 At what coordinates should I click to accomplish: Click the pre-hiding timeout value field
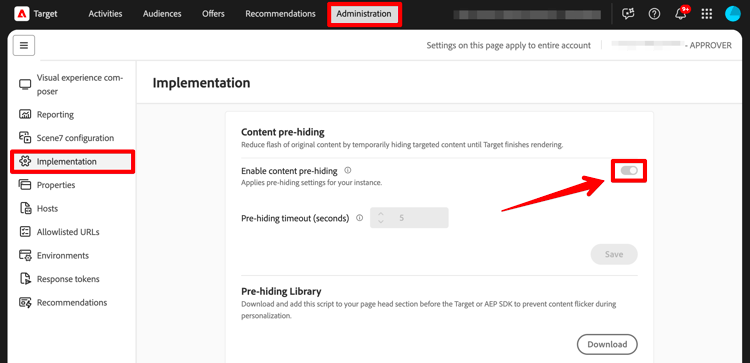pos(409,218)
